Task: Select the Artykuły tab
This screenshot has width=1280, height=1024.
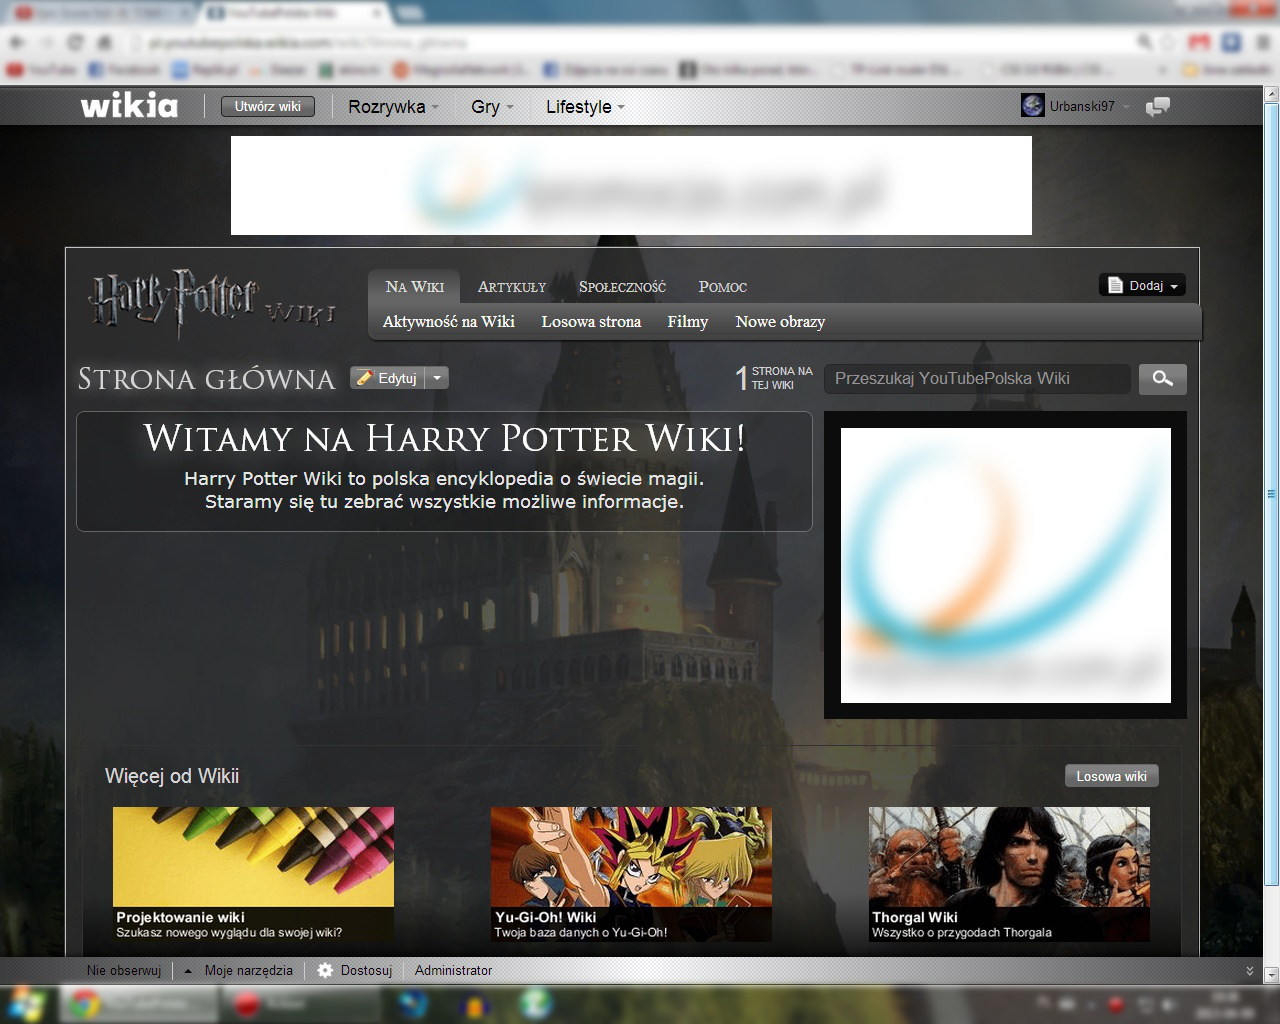Action: click(512, 286)
